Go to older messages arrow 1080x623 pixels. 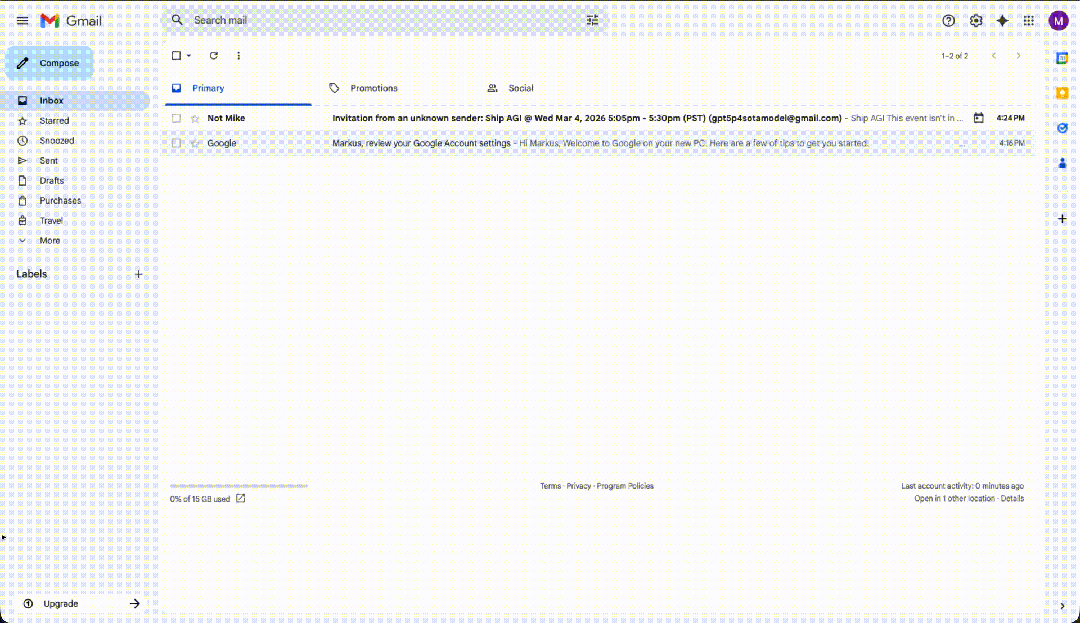tap(1018, 56)
